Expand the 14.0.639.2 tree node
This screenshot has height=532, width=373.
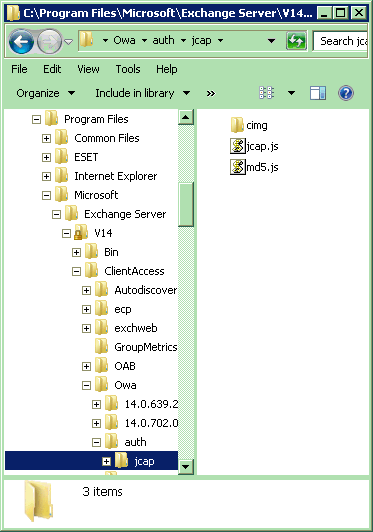pos(96,404)
